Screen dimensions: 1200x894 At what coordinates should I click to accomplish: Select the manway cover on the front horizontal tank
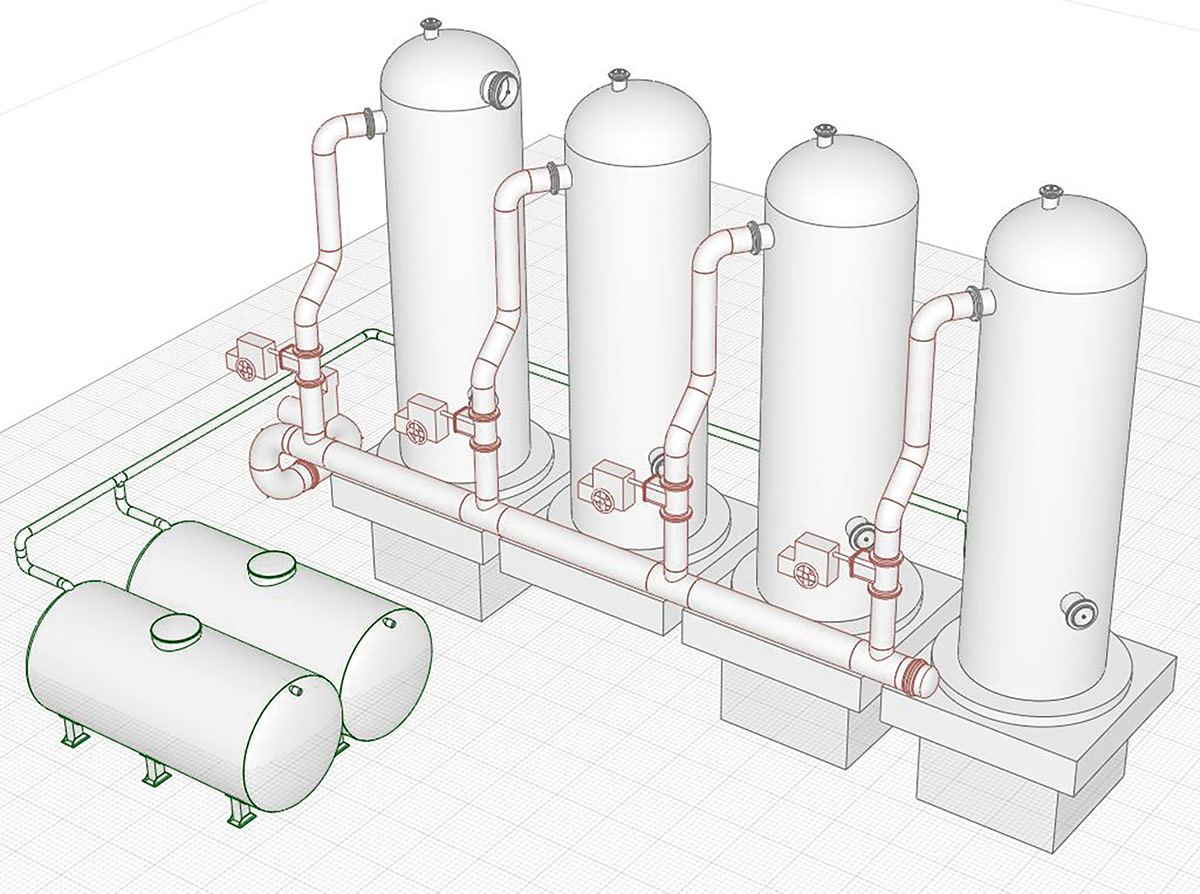coord(177,631)
